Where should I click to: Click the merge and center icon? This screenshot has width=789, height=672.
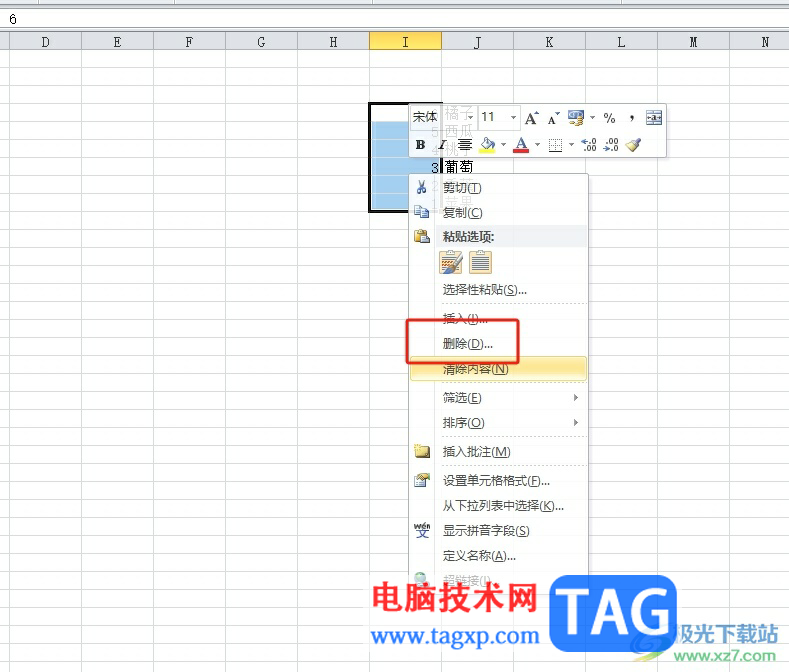click(654, 118)
